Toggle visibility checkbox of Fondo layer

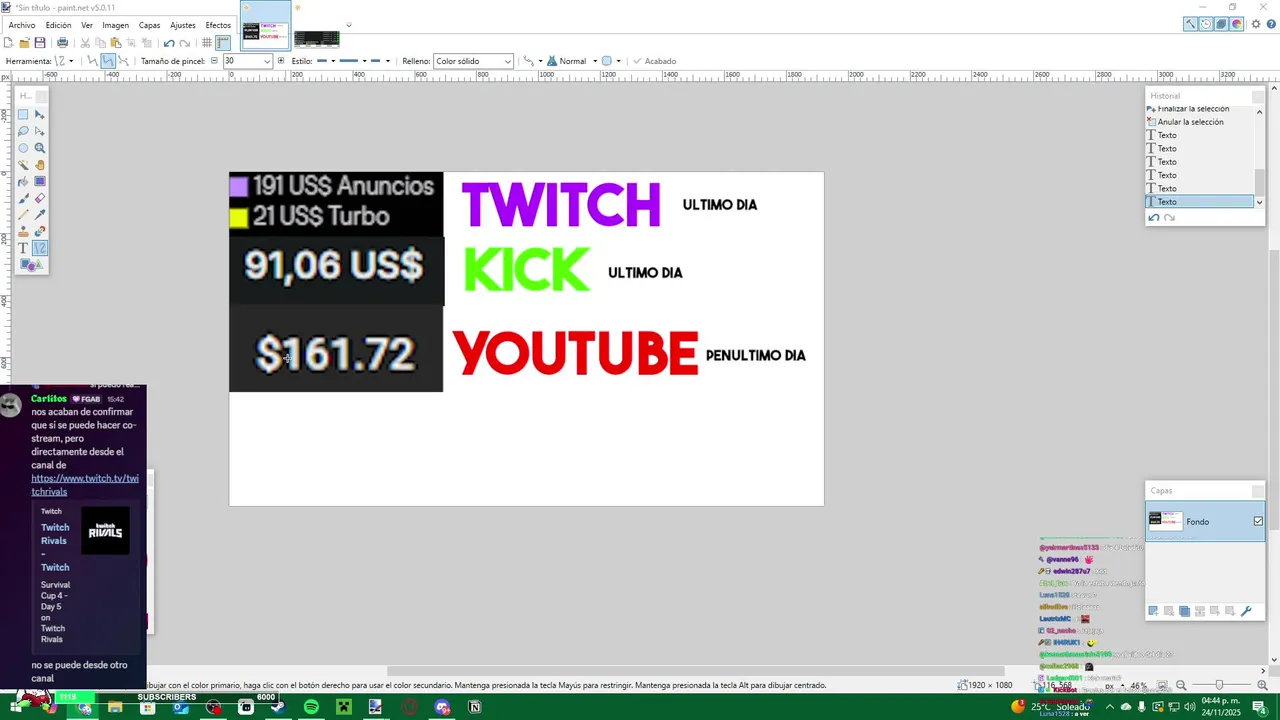coord(1258,521)
